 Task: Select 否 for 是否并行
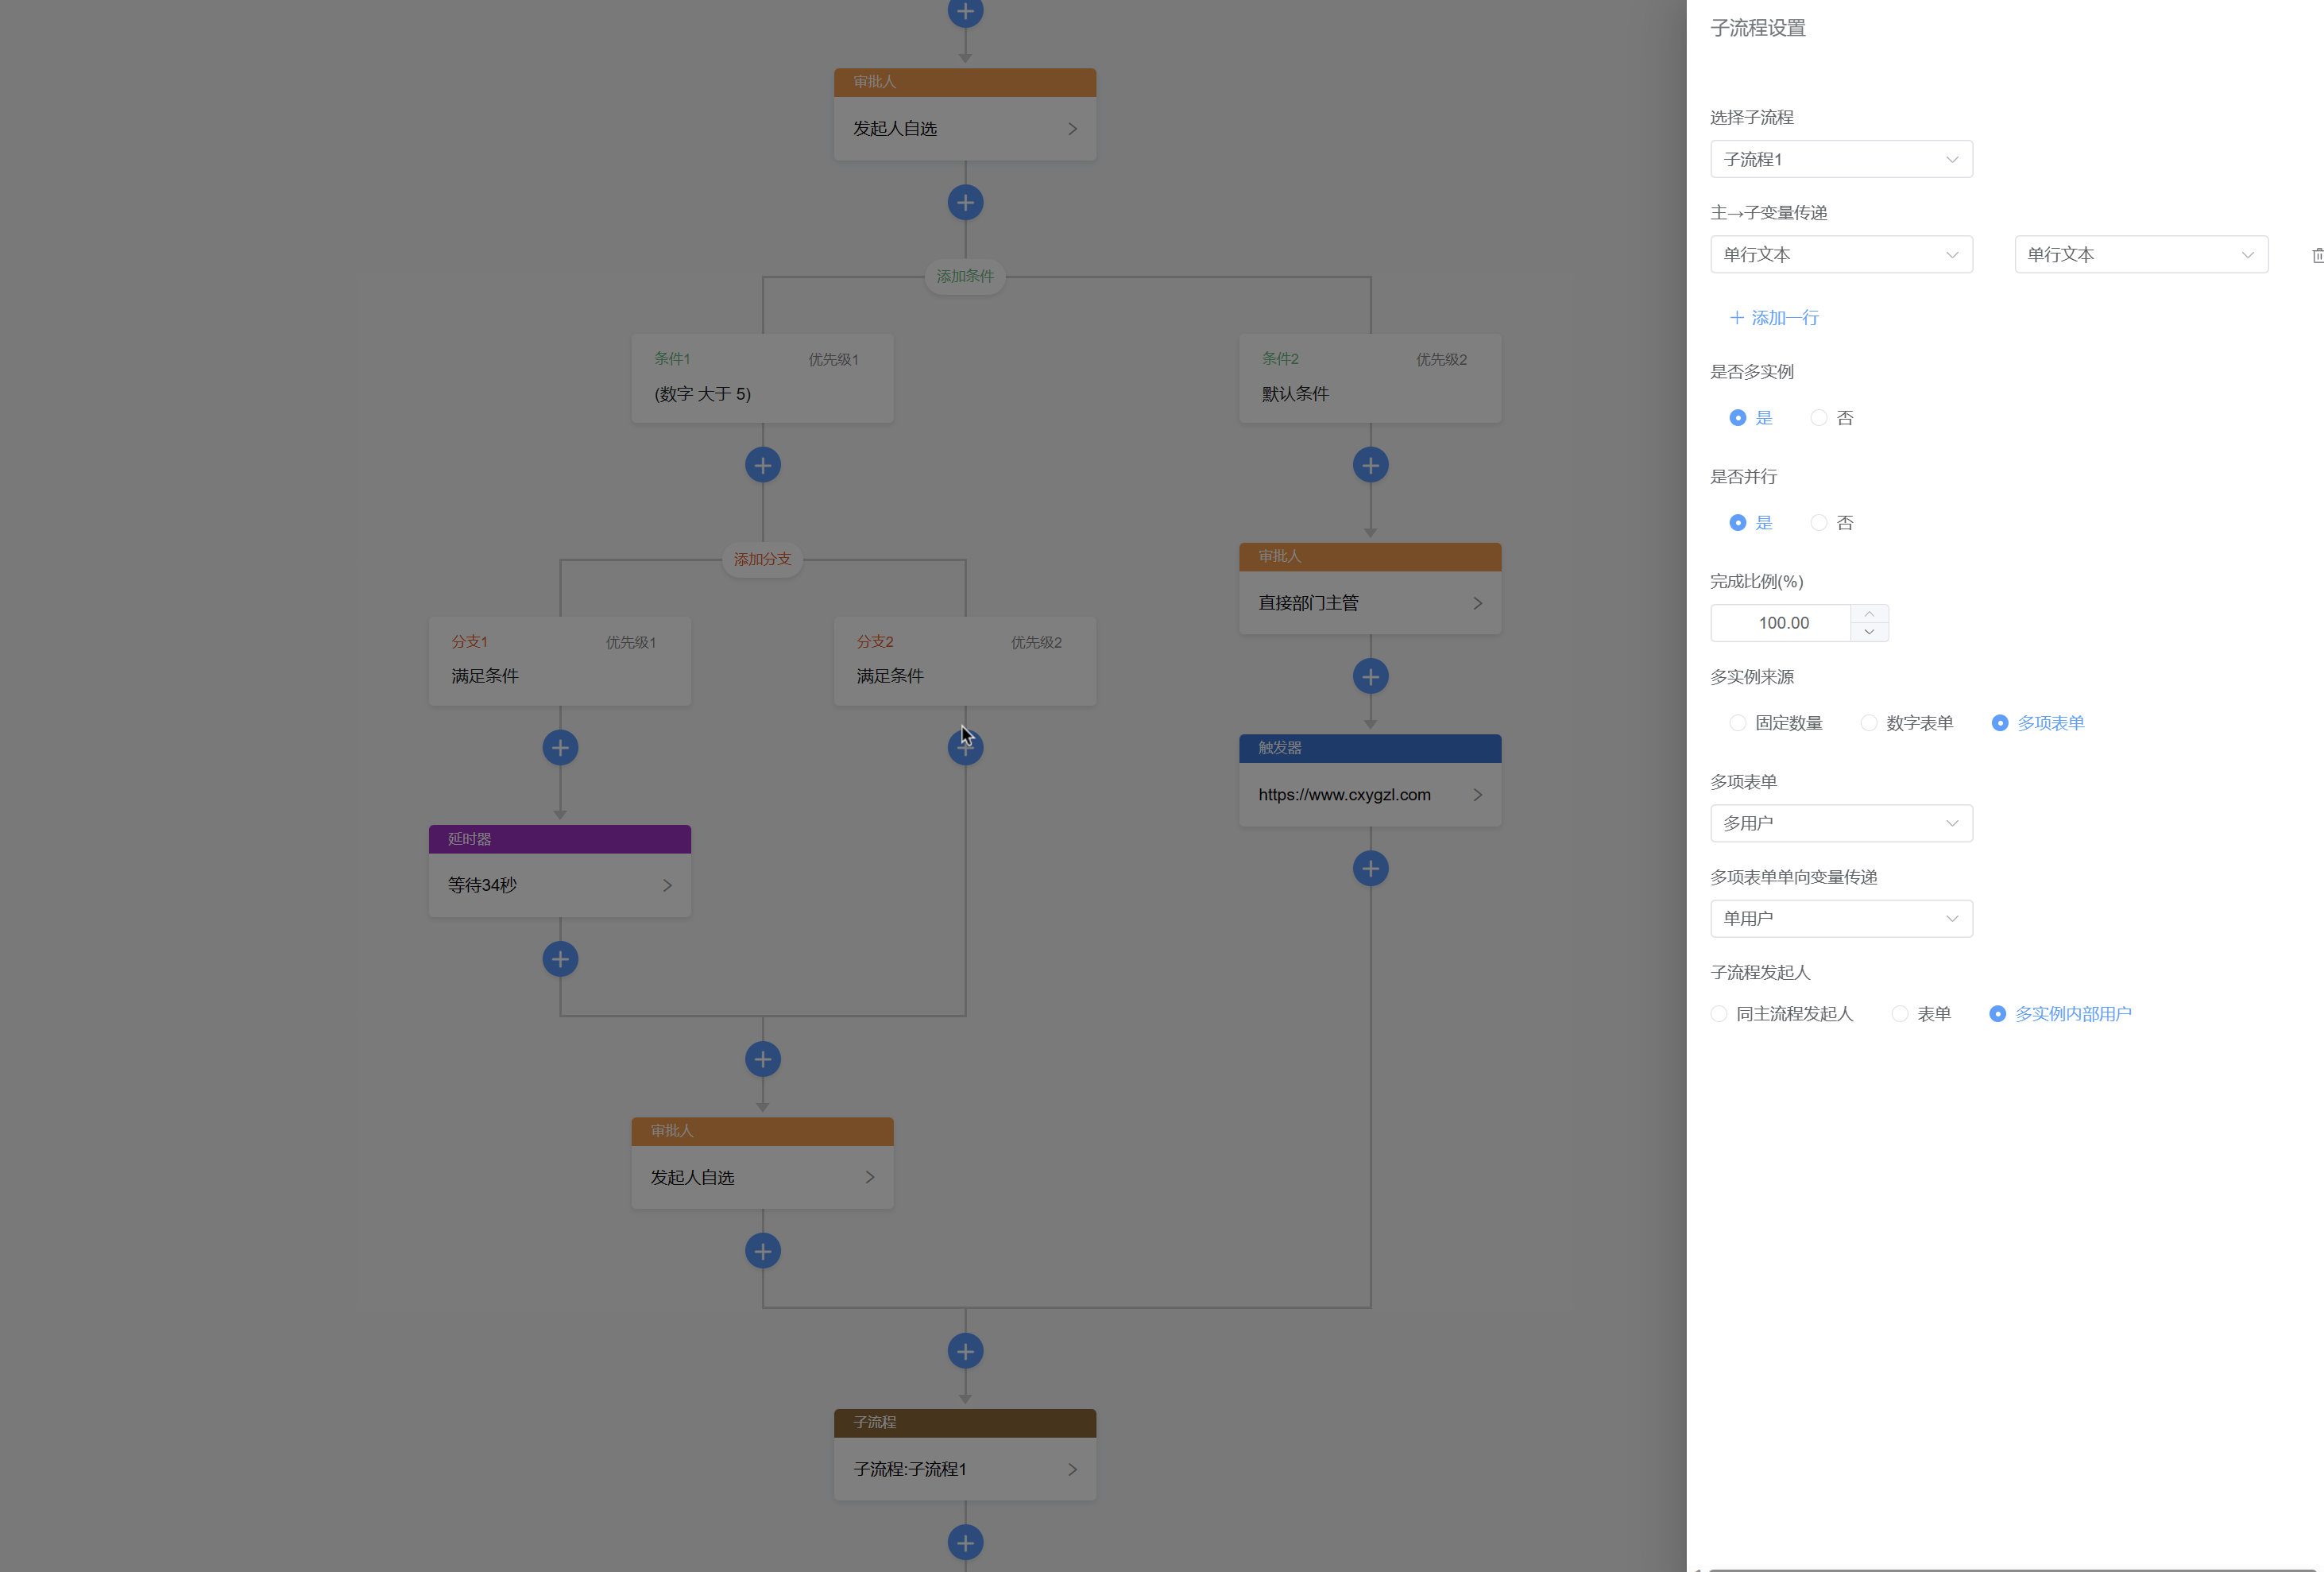coord(1819,523)
